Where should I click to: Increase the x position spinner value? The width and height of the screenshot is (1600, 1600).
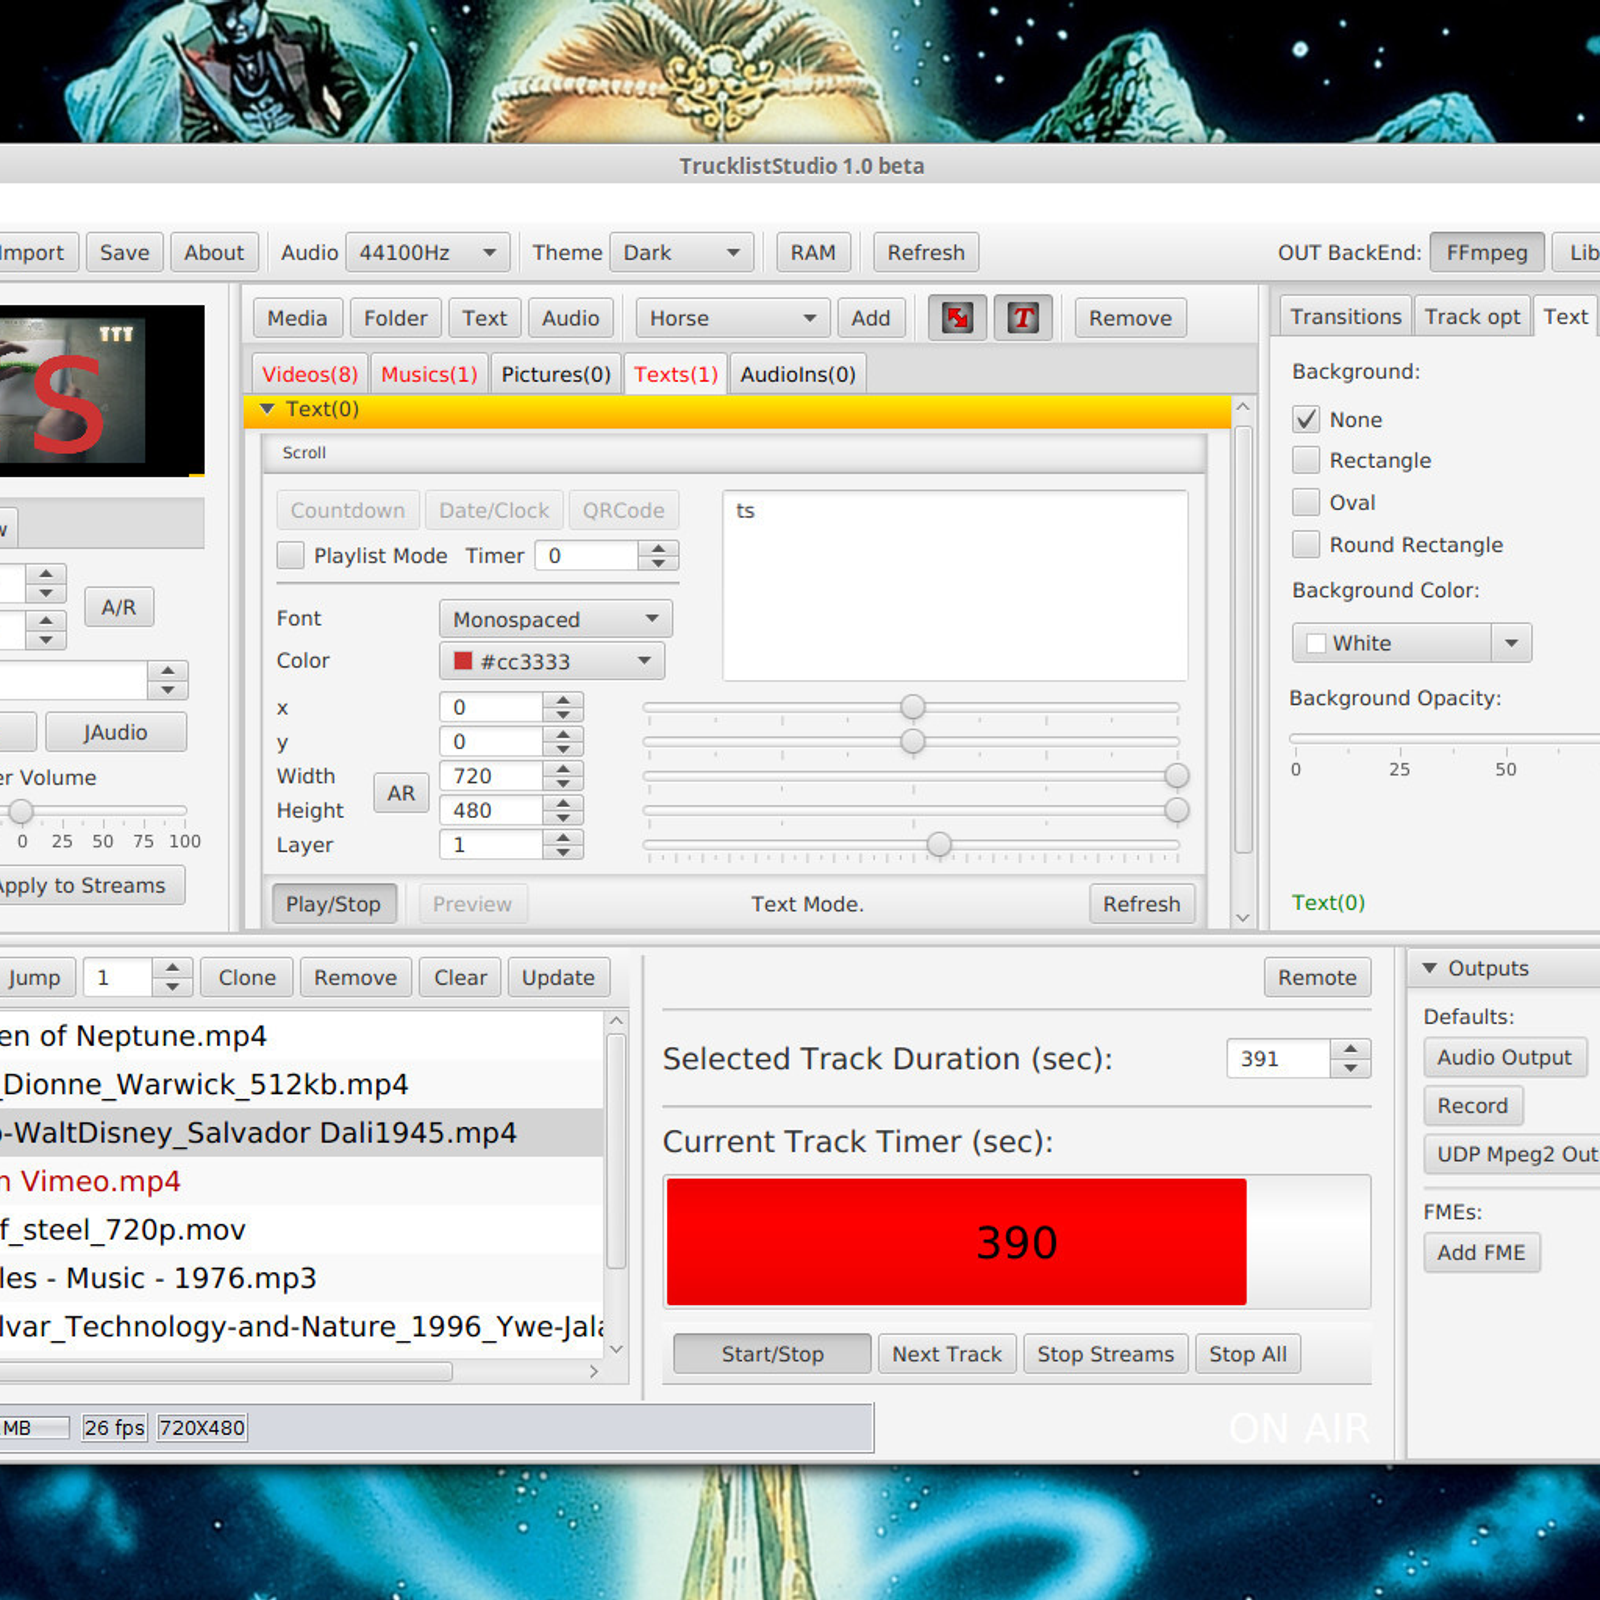tap(563, 700)
